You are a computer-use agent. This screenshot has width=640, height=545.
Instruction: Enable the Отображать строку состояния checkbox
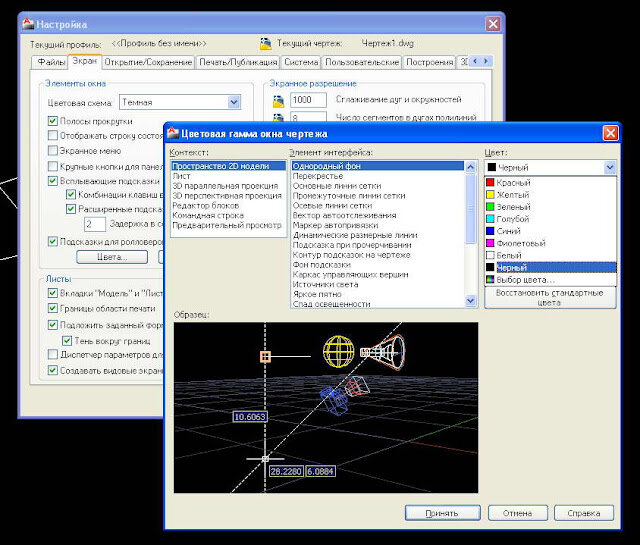(53, 135)
